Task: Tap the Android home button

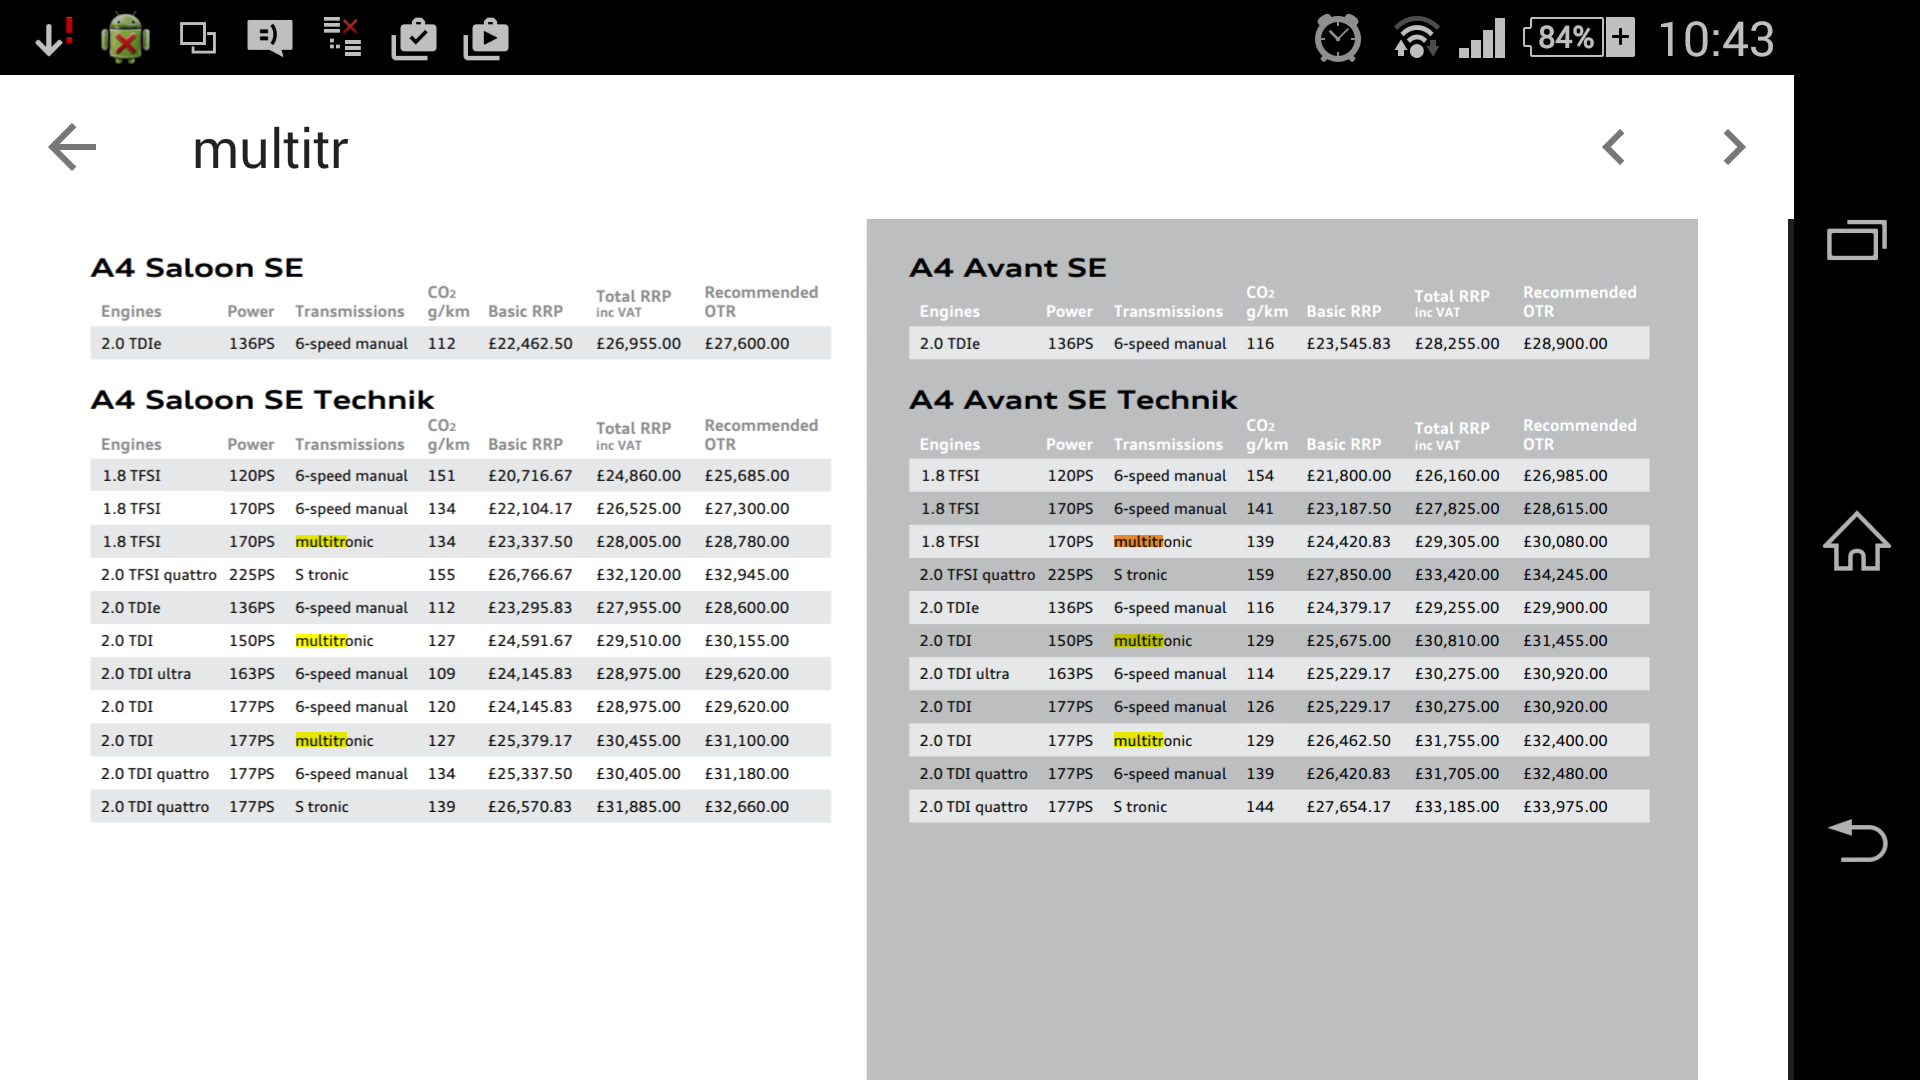Action: [1856, 541]
